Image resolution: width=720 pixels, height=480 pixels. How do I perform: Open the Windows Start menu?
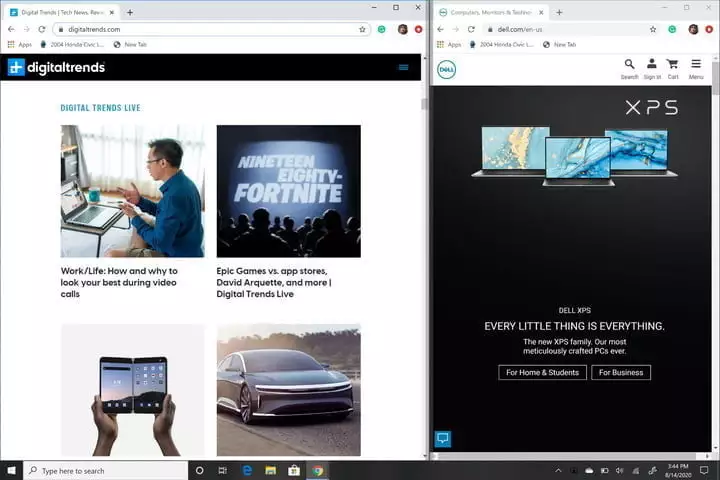11,470
